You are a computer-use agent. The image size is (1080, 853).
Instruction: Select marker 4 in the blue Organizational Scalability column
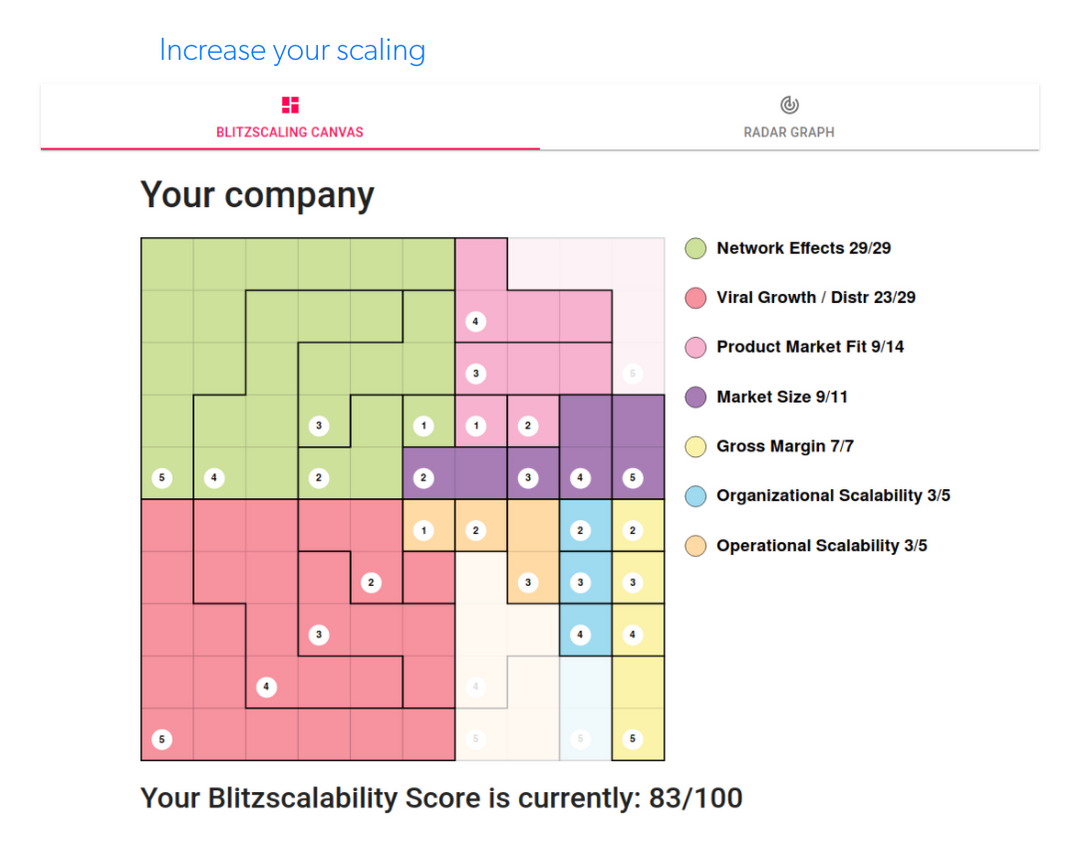pyautogui.click(x=581, y=634)
